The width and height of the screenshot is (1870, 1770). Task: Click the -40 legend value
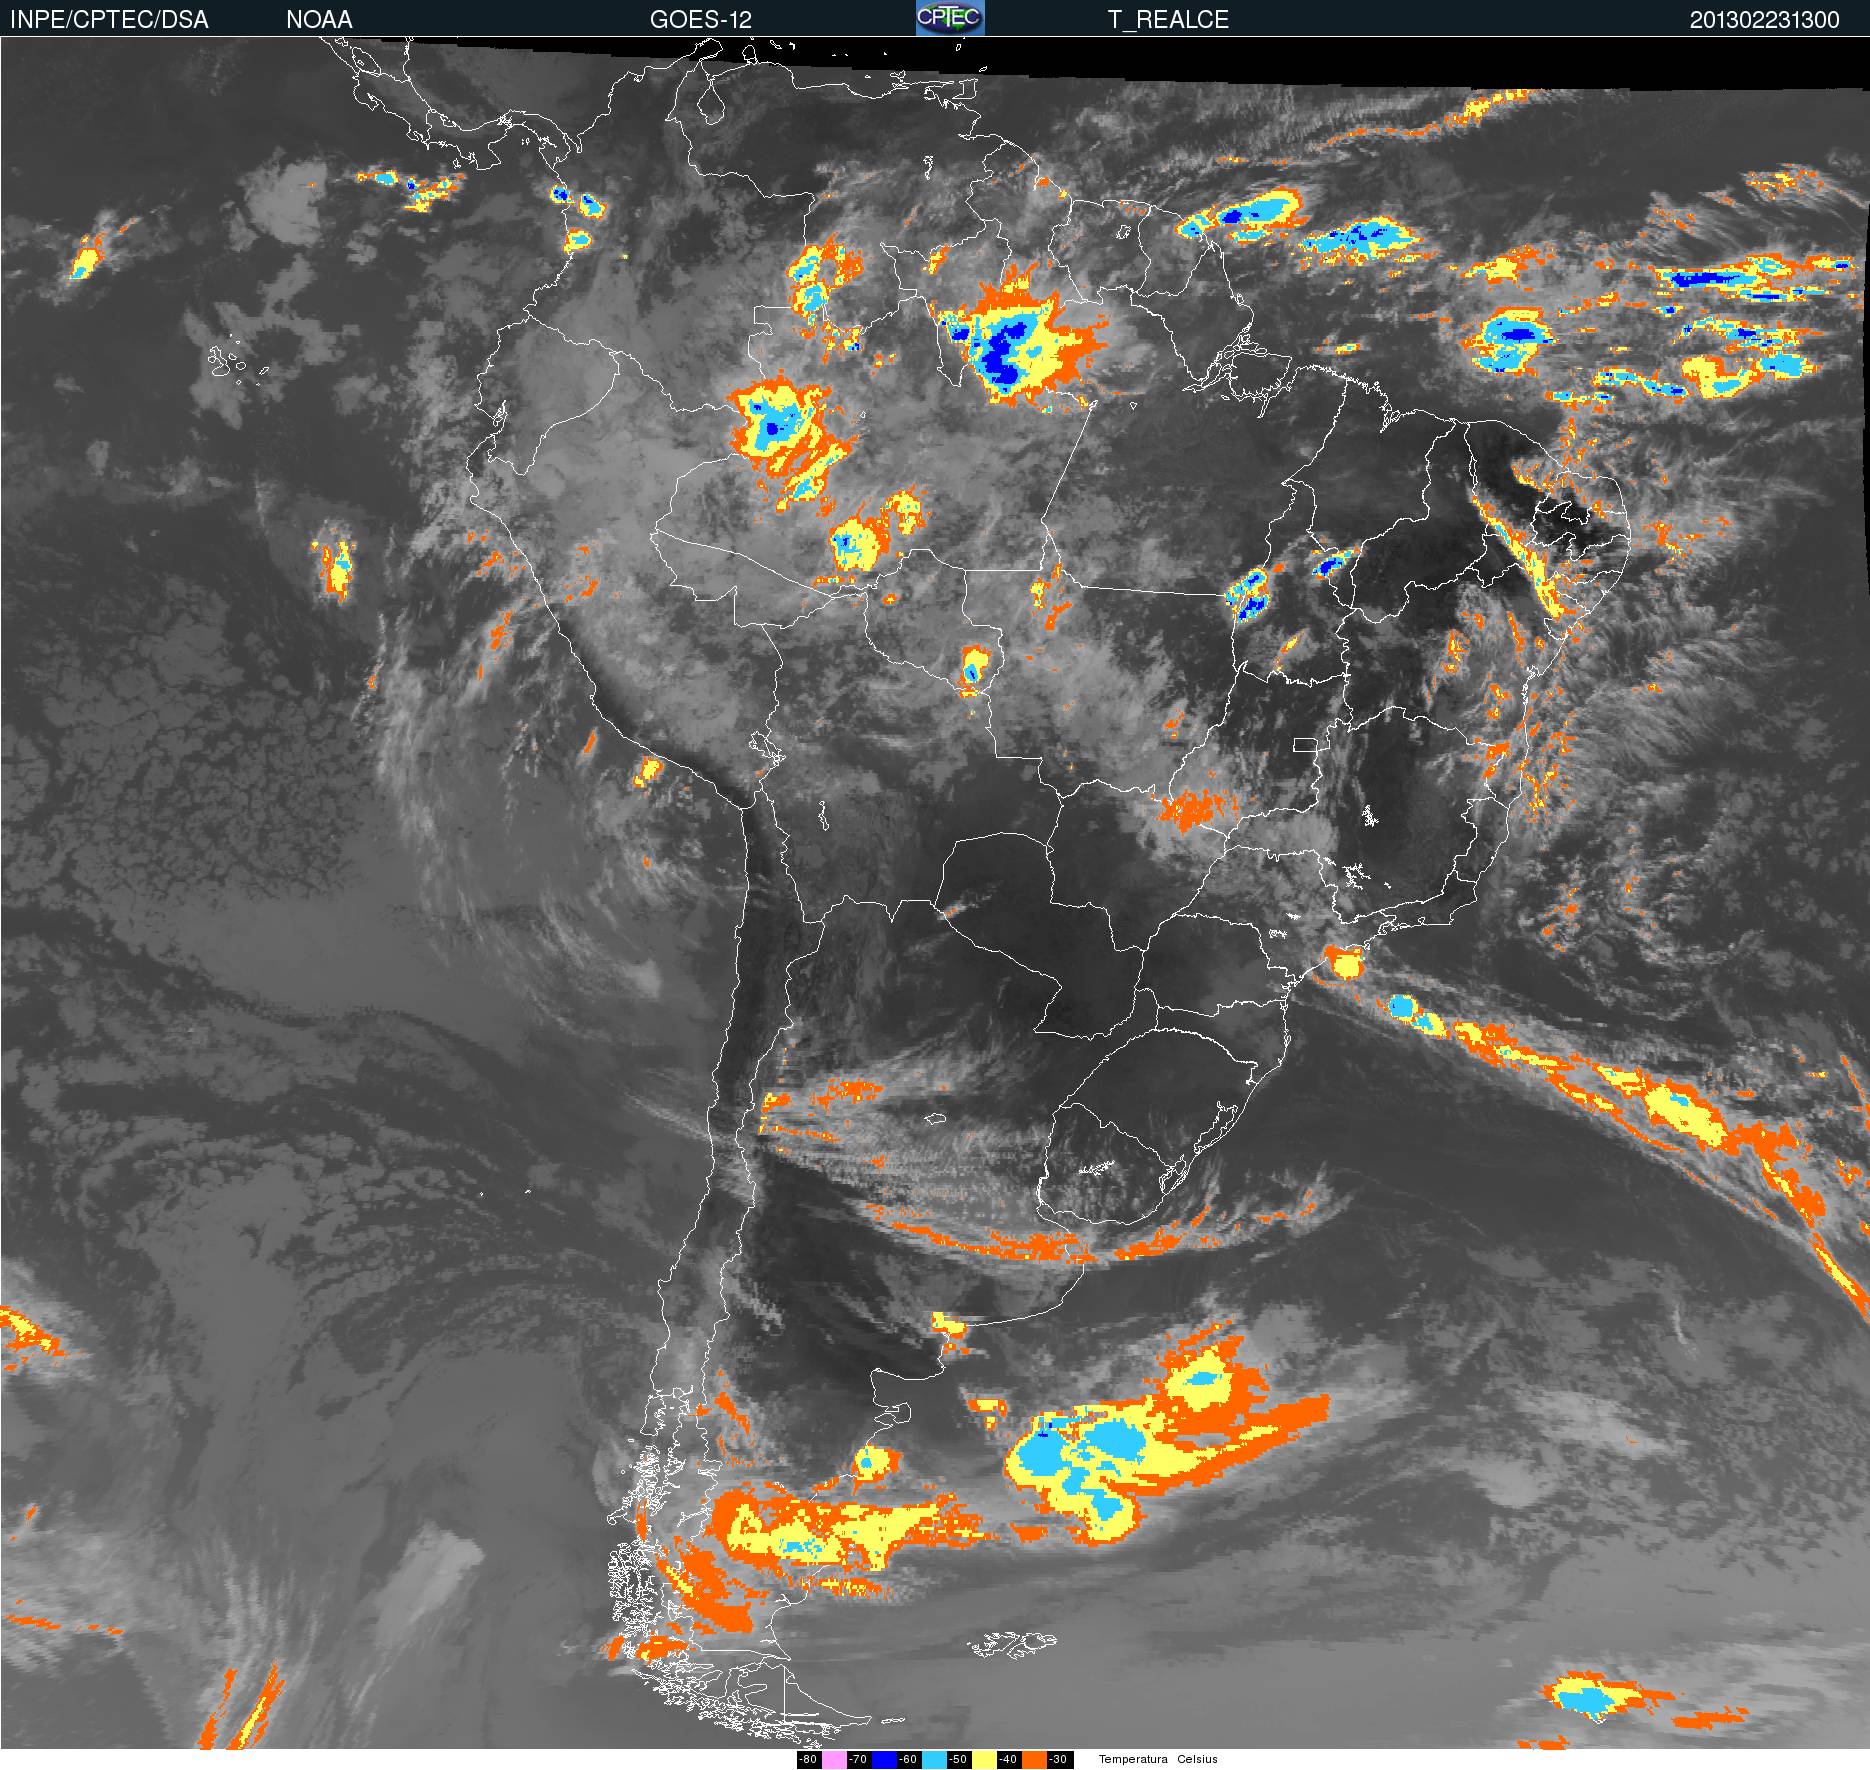[1008, 1759]
